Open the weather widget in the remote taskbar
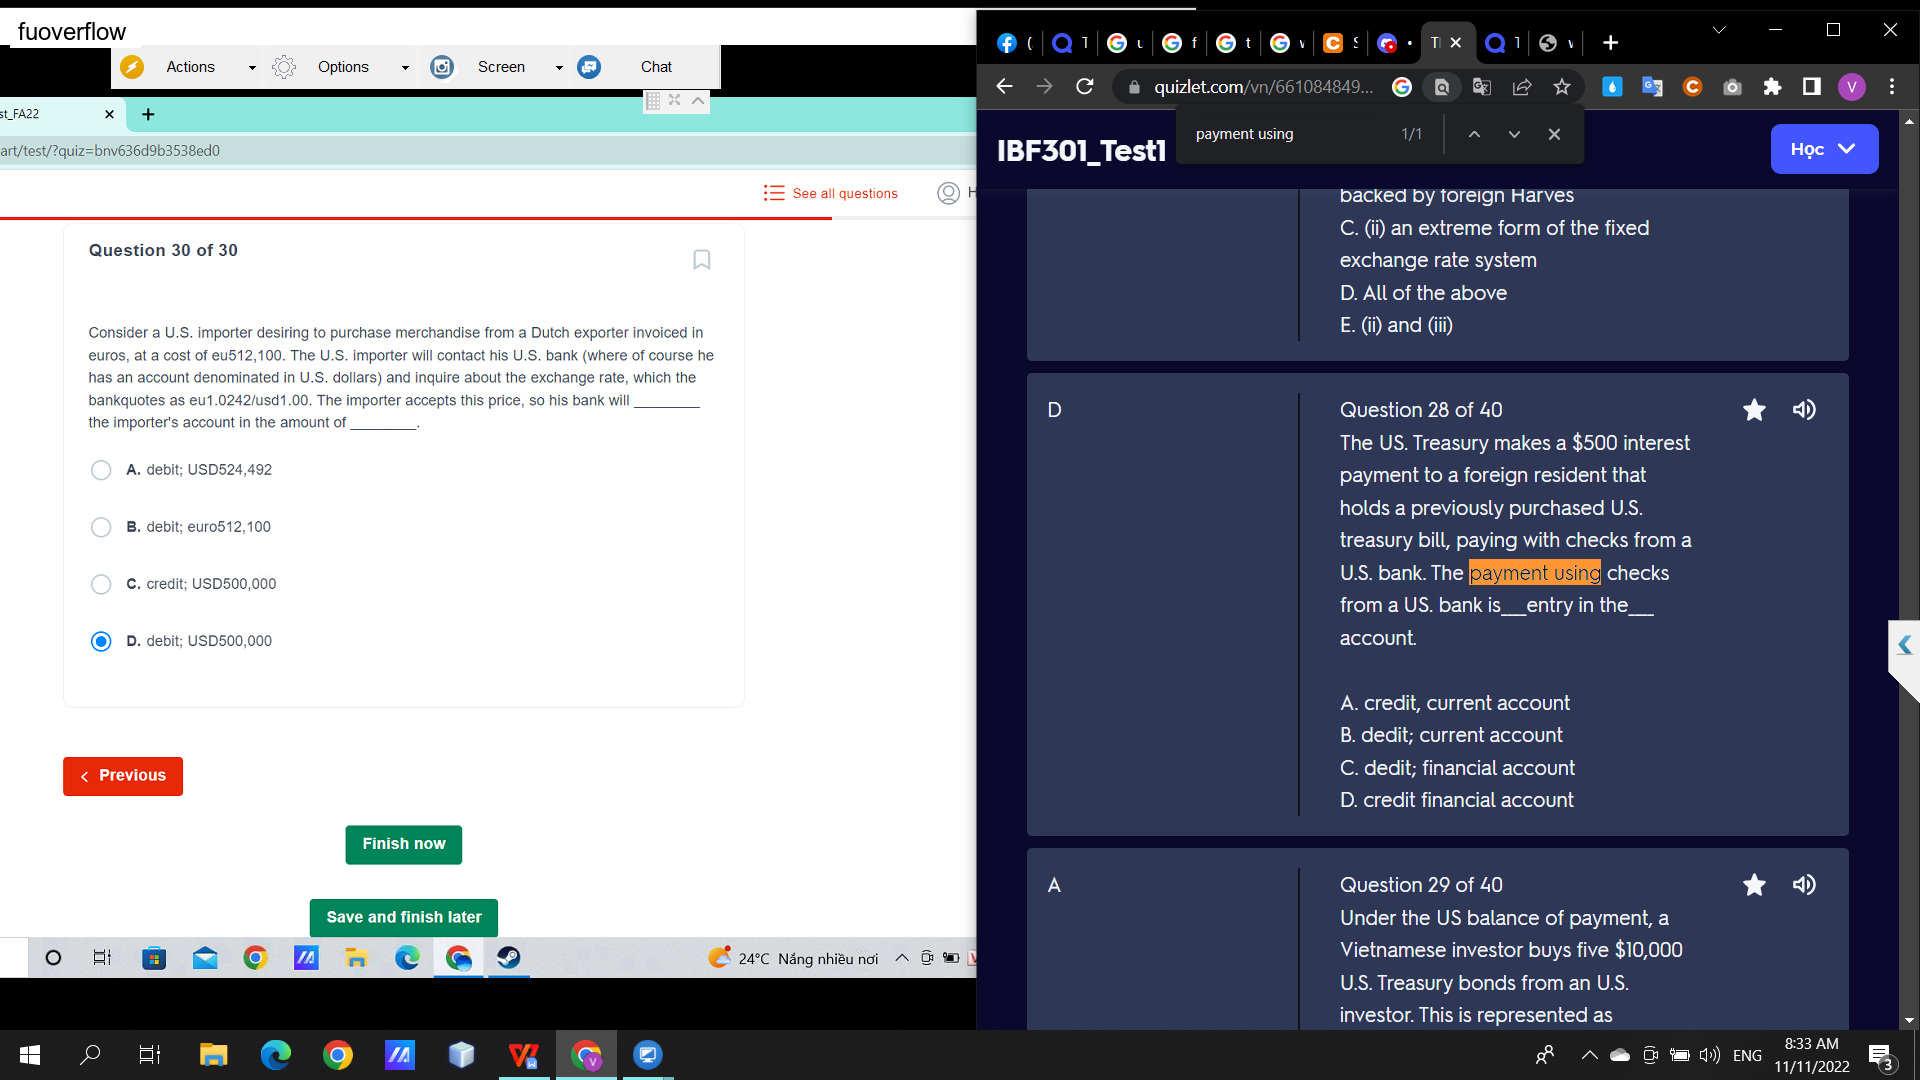The image size is (1920, 1080). pos(793,958)
